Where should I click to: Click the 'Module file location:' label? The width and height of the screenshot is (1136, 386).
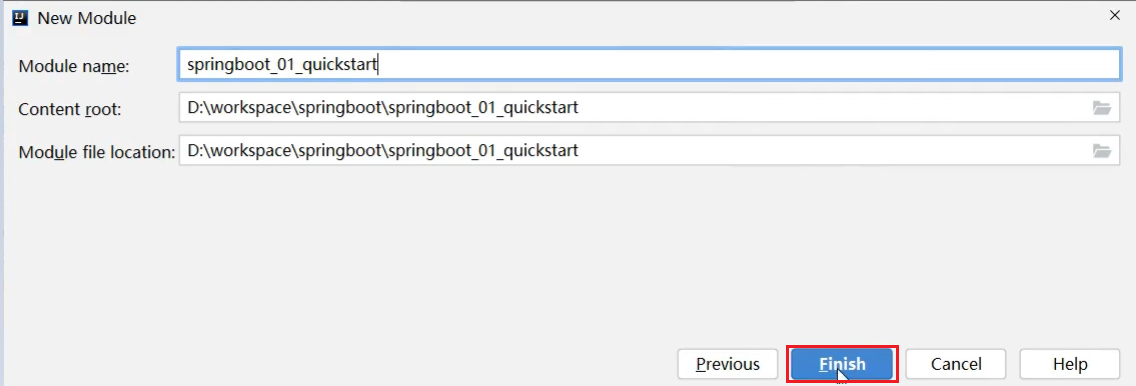pos(97,152)
